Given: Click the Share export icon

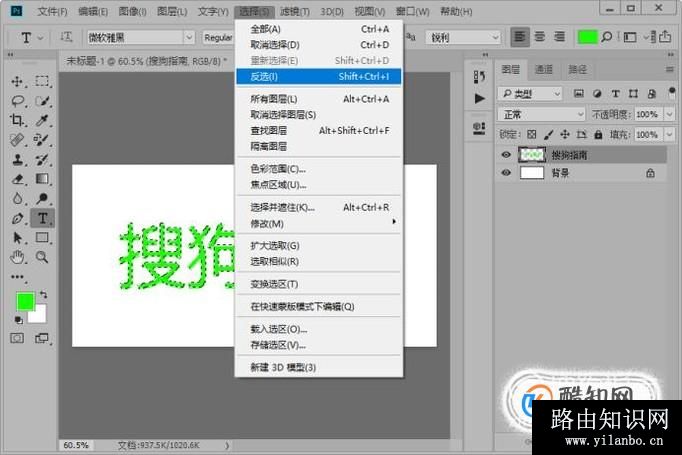Looking at the screenshot, I should coord(665,37).
